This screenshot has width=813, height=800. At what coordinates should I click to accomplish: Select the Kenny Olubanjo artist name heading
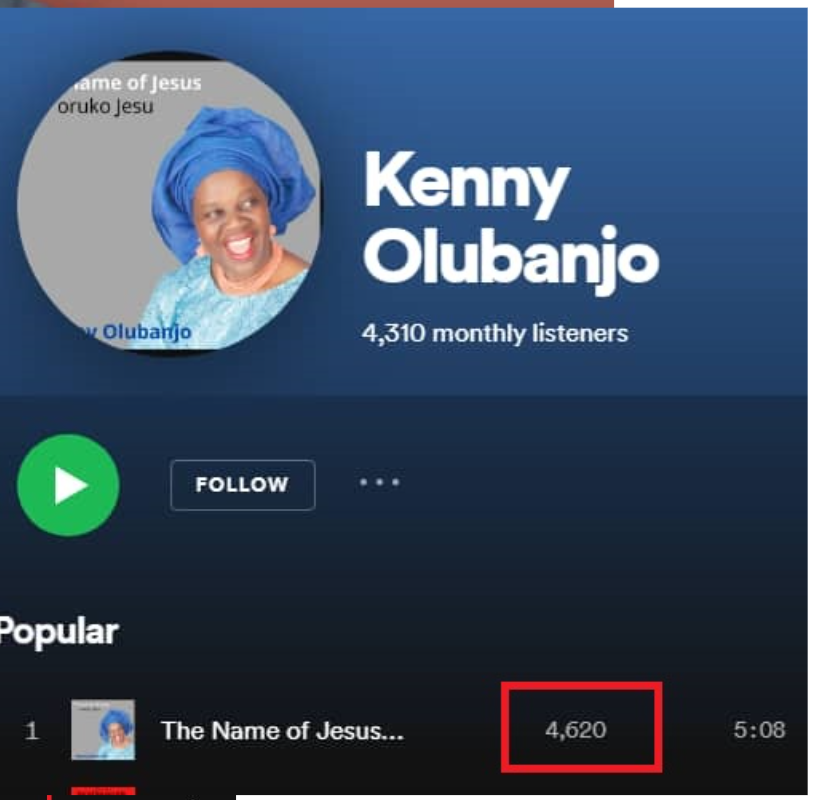tap(511, 220)
